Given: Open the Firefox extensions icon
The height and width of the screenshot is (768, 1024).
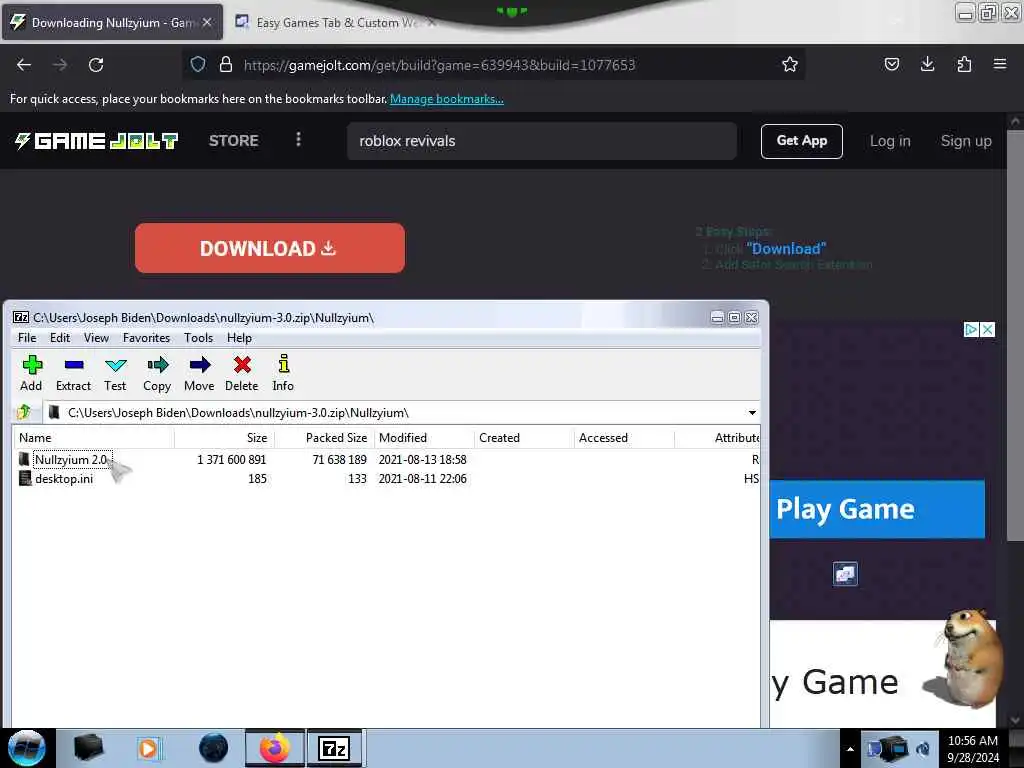Looking at the screenshot, I should point(964,64).
